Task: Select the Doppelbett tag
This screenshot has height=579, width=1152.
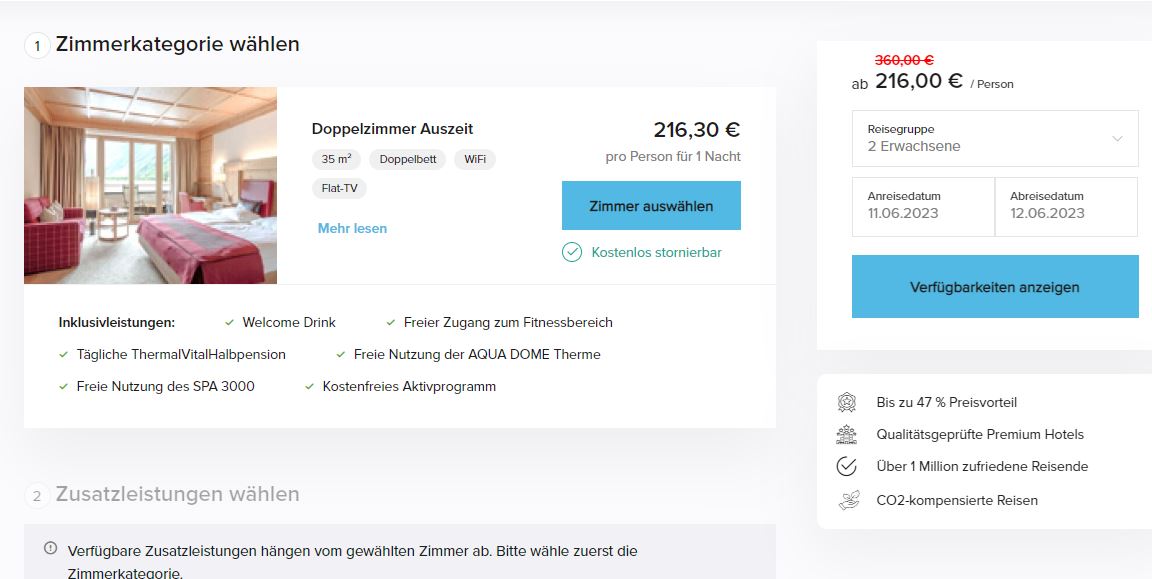Action: coord(408,159)
